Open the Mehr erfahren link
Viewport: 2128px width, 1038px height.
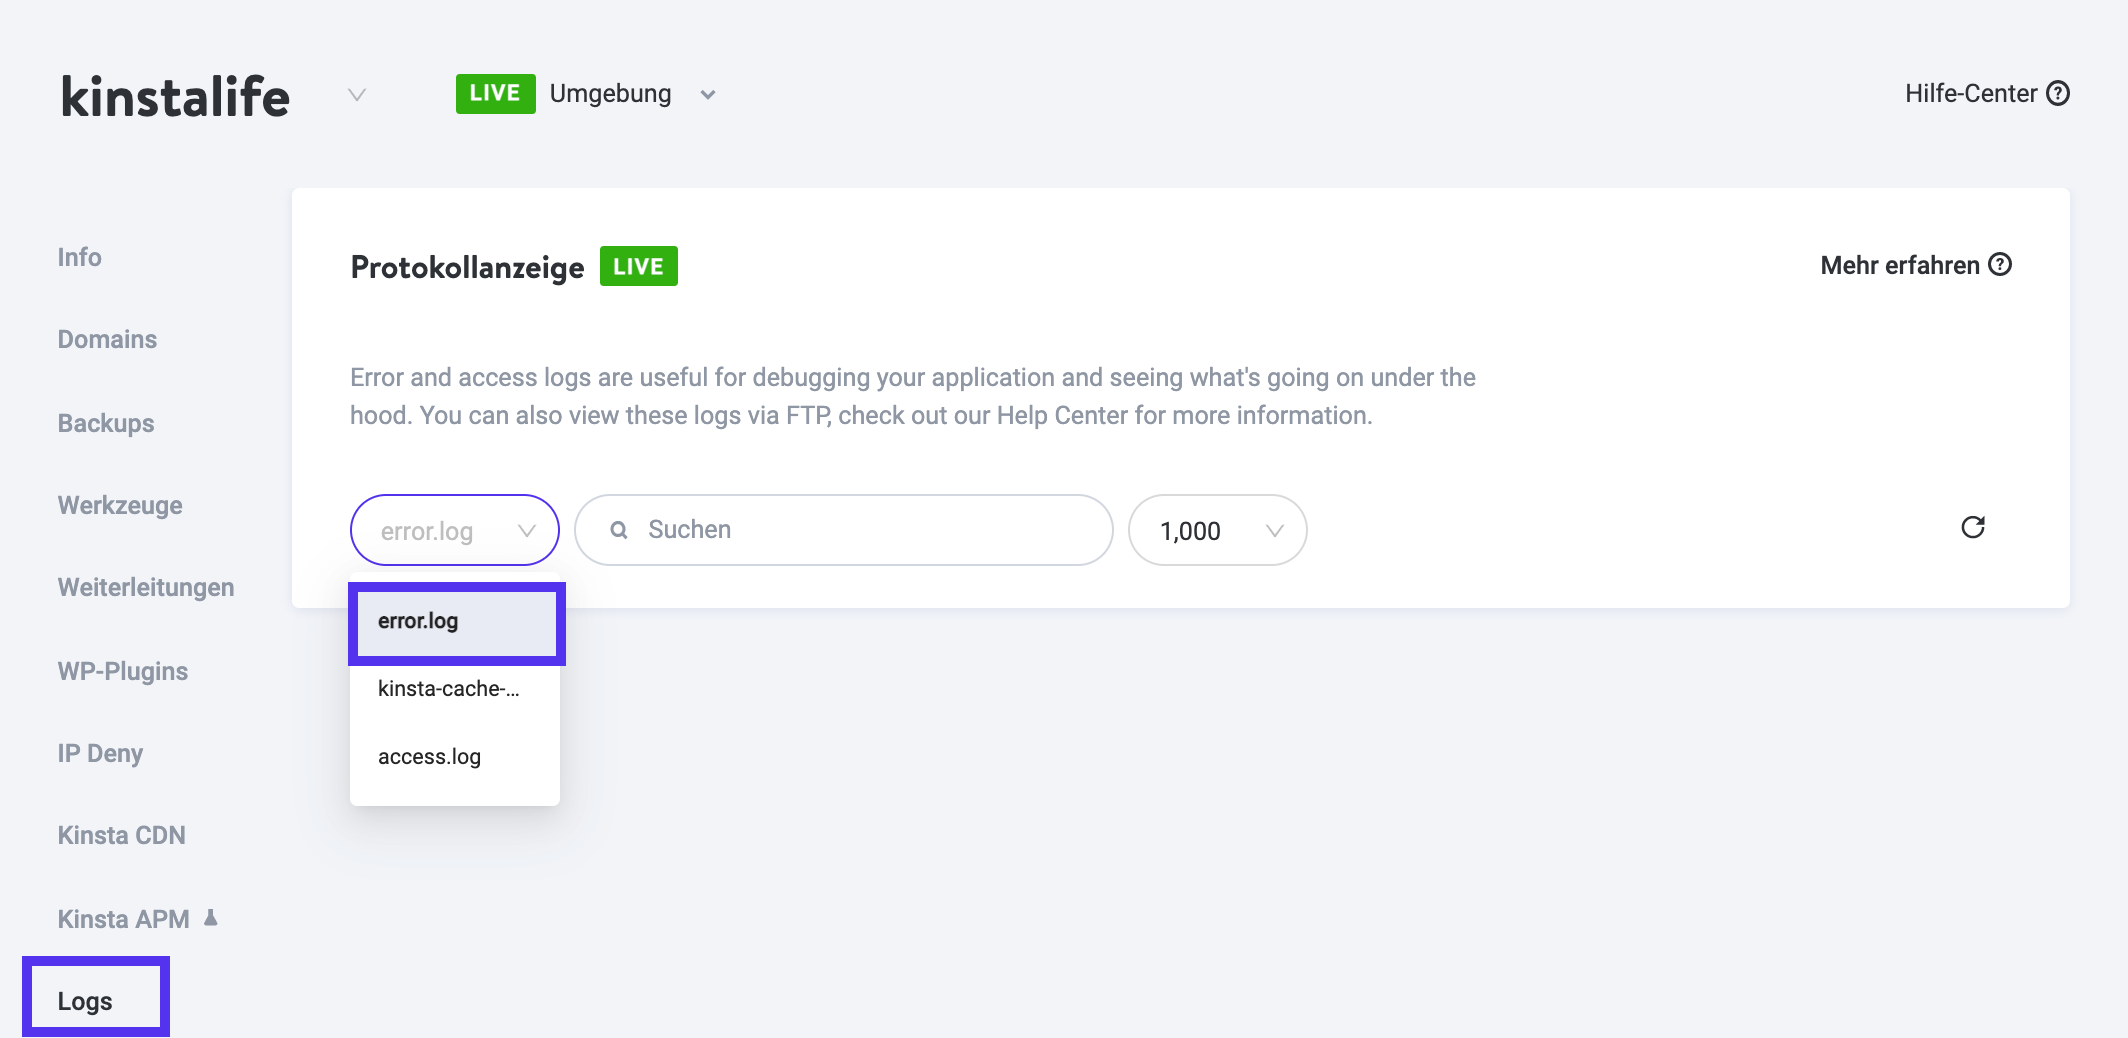[x=1899, y=265]
